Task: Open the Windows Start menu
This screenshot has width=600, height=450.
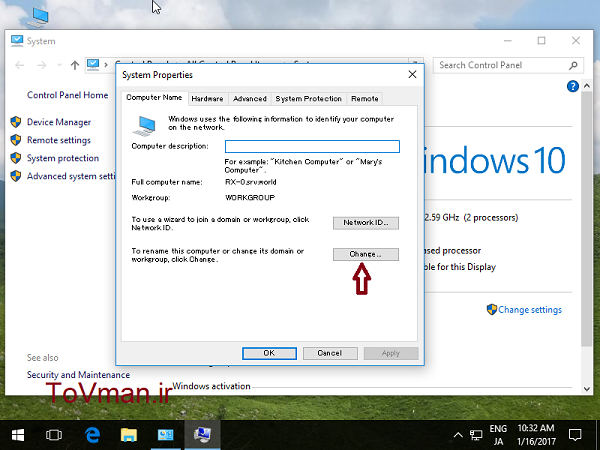Action: [x=18, y=435]
